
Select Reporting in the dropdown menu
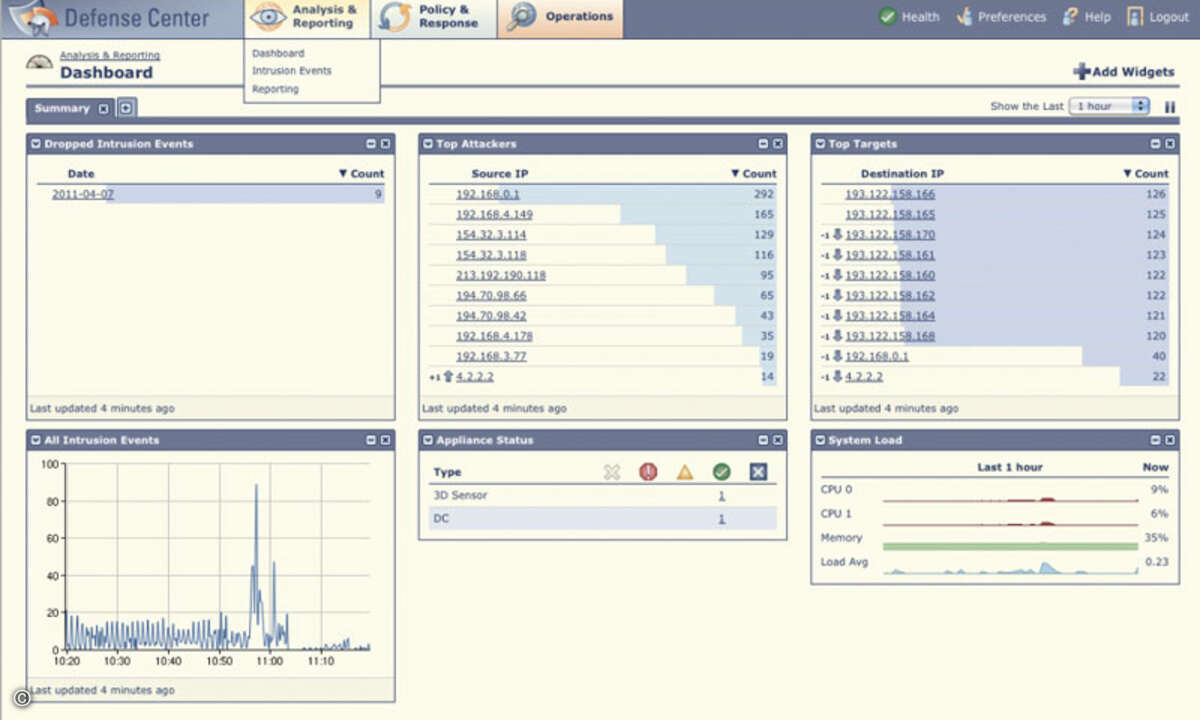[275, 89]
